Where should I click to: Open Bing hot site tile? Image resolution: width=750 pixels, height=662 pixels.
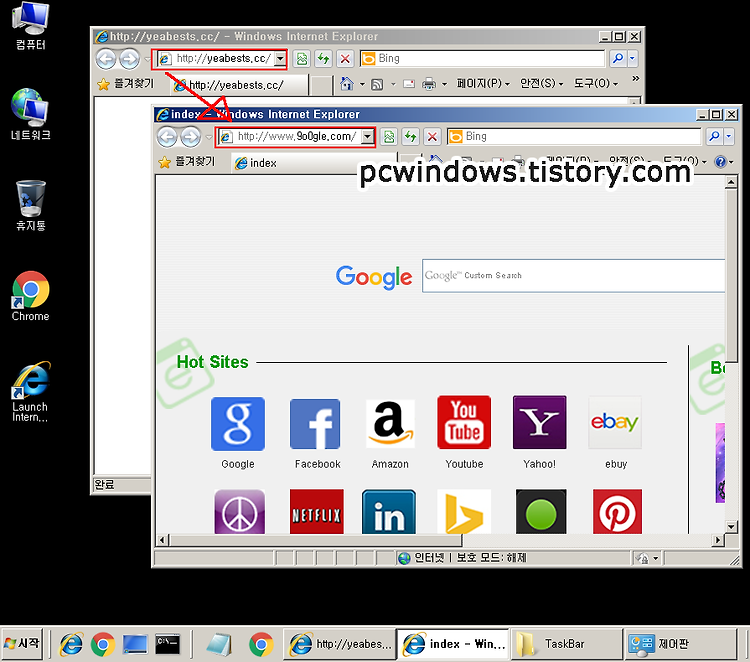(x=464, y=511)
